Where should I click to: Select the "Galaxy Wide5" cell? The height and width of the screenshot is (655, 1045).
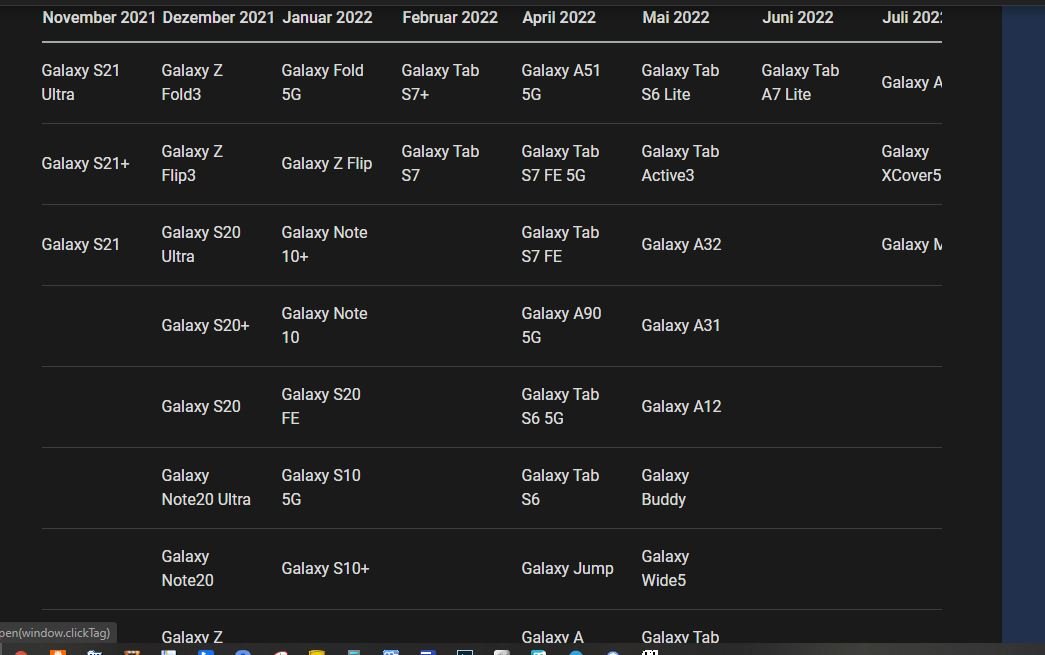[x=665, y=568]
